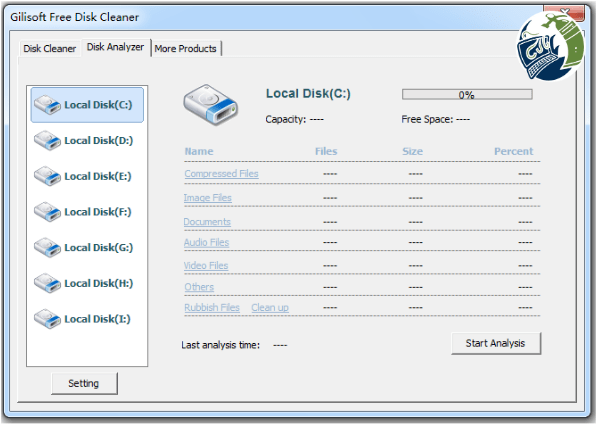Select Local Disk(E:) label in drive list
This screenshot has width=596, height=424.
(98, 176)
